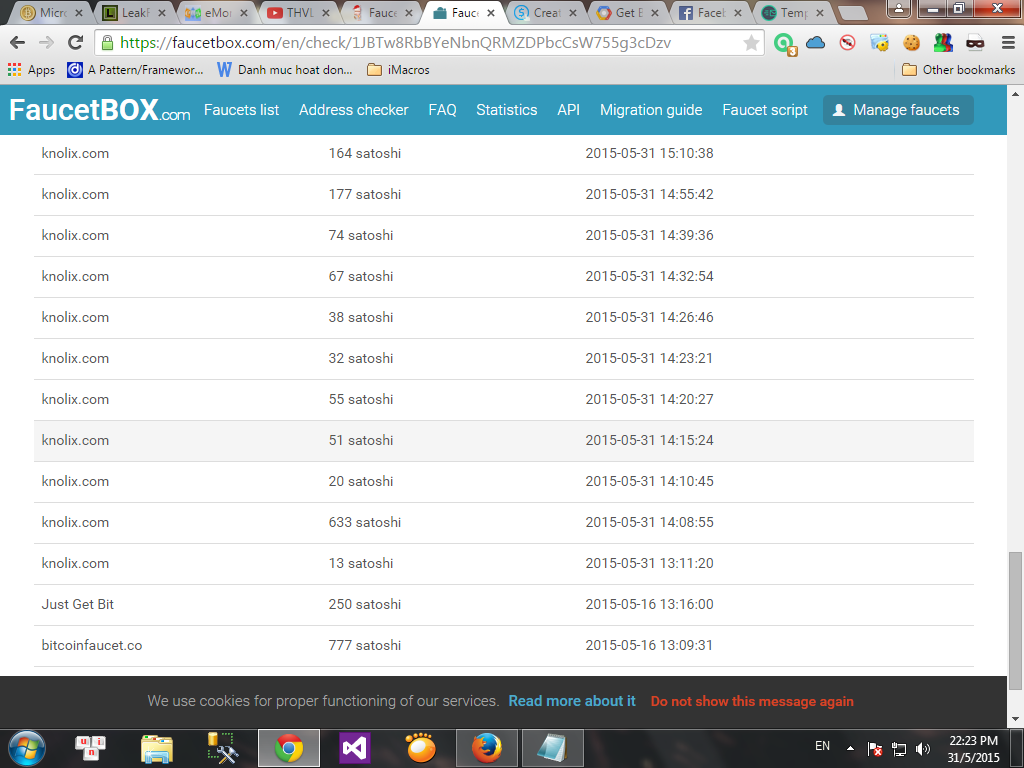Open Firefox from the taskbar
The height and width of the screenshot is (768, 1024).
pos(487,748)
